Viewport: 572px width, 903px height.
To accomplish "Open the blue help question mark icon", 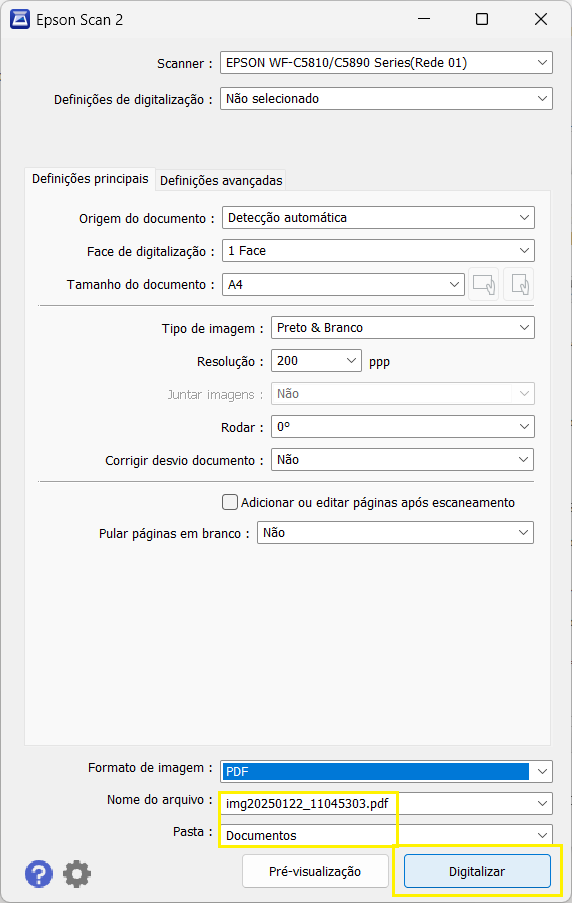I will [x=39, y=874].
